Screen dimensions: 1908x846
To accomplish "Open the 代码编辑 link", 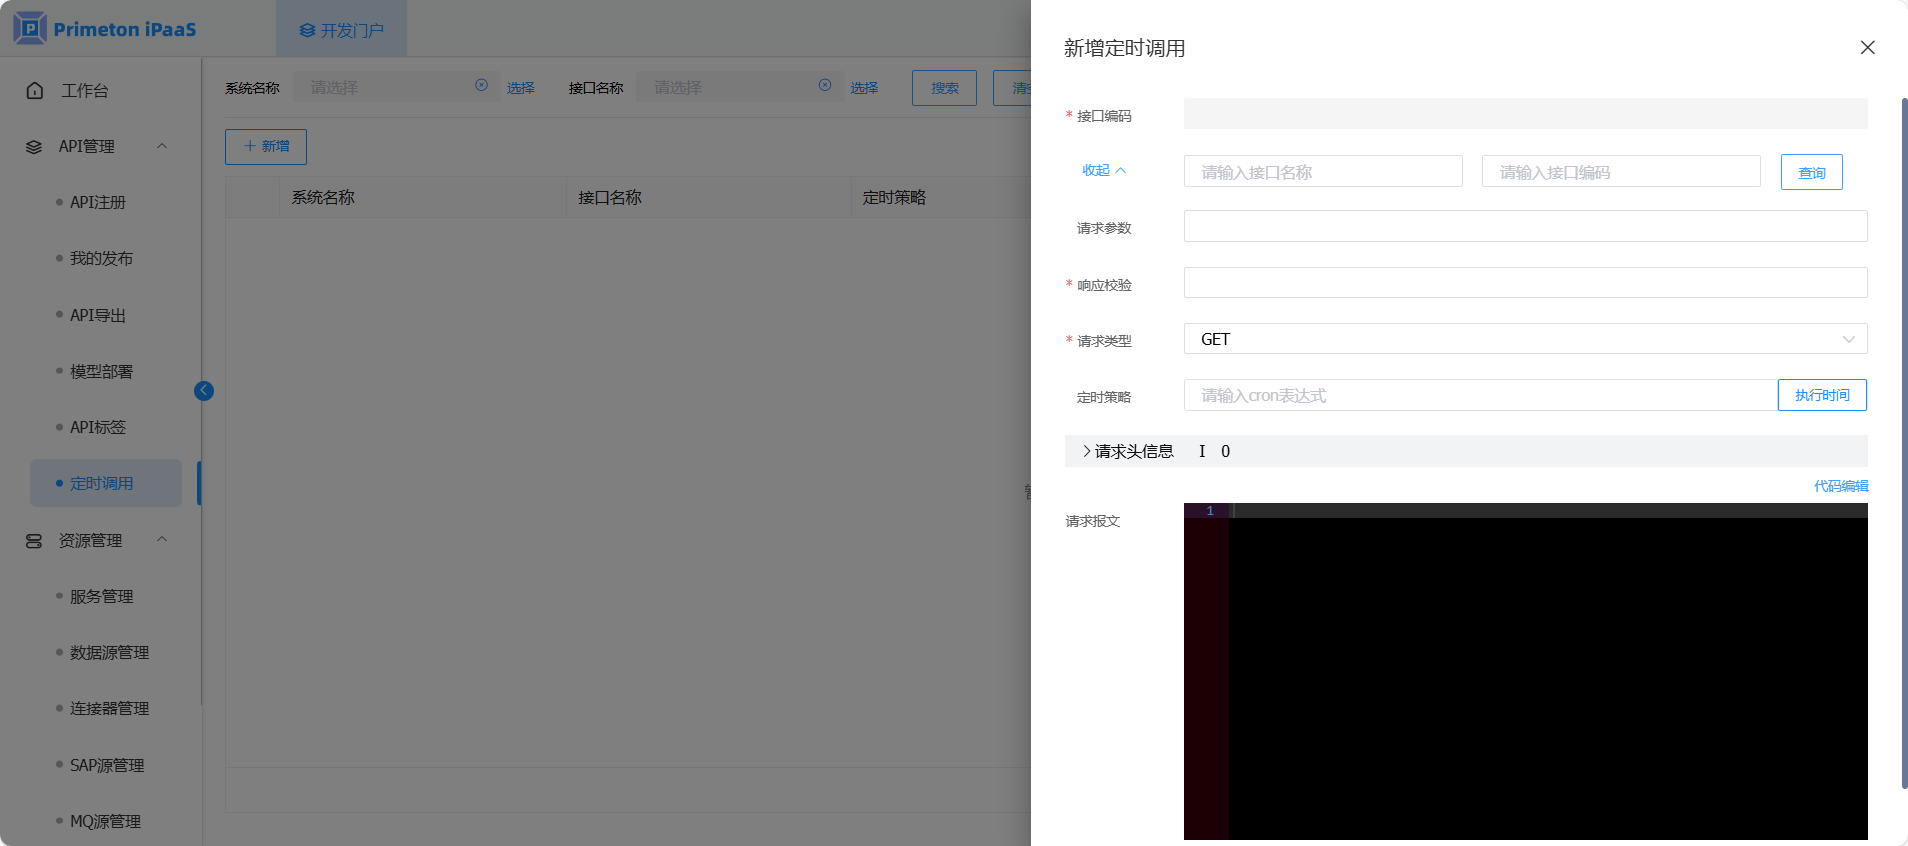I will pos(1840,486).
